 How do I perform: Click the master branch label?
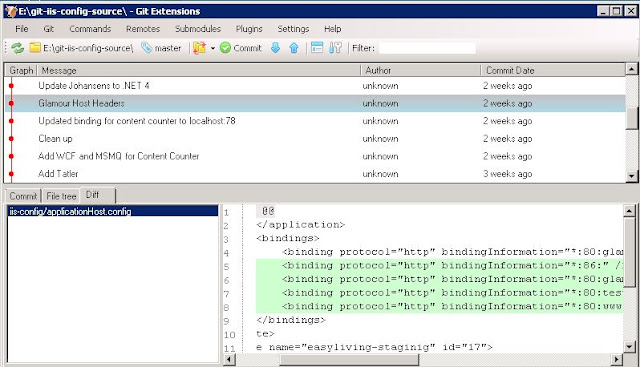[162, 48]
